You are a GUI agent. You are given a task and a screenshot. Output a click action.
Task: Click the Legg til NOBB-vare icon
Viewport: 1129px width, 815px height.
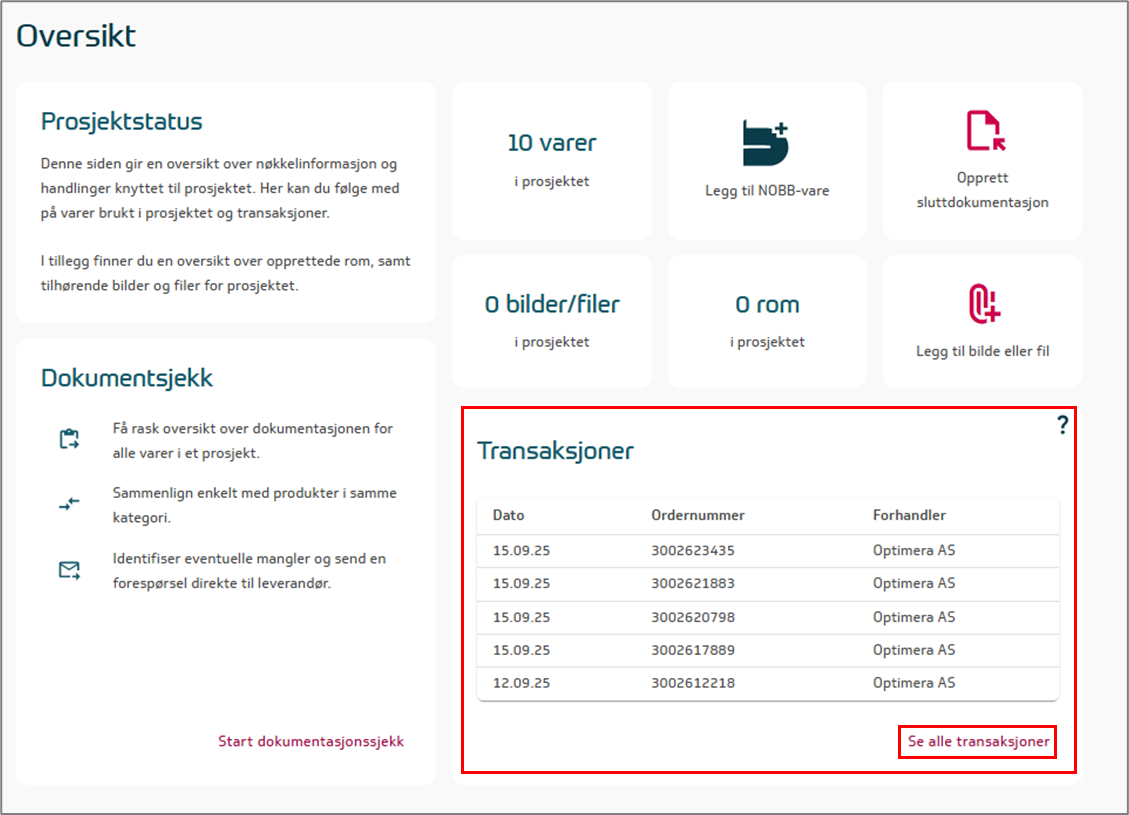coord(766,143)
